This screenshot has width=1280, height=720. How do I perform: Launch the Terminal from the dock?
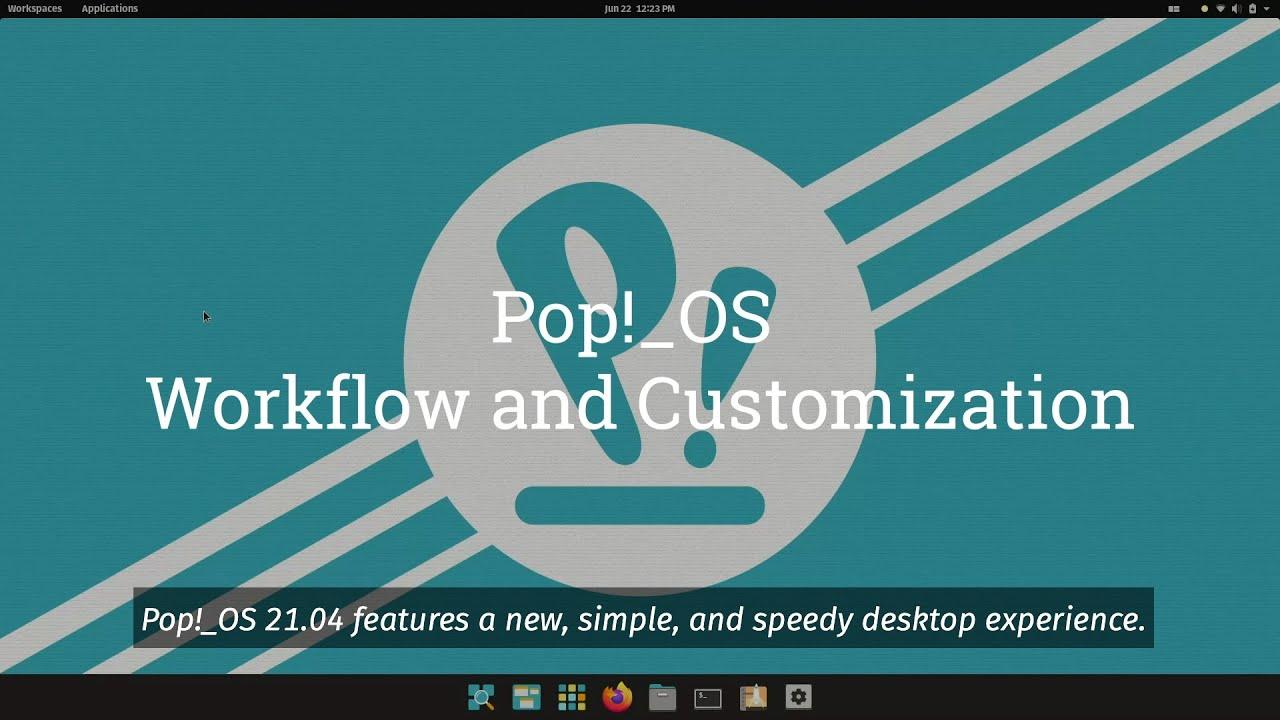click(708, 697)
